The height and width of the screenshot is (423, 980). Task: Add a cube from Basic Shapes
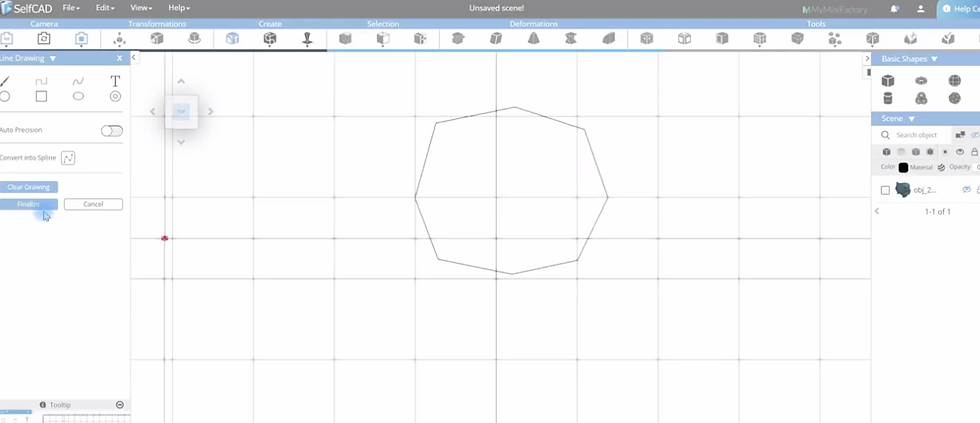coord(888,81)
